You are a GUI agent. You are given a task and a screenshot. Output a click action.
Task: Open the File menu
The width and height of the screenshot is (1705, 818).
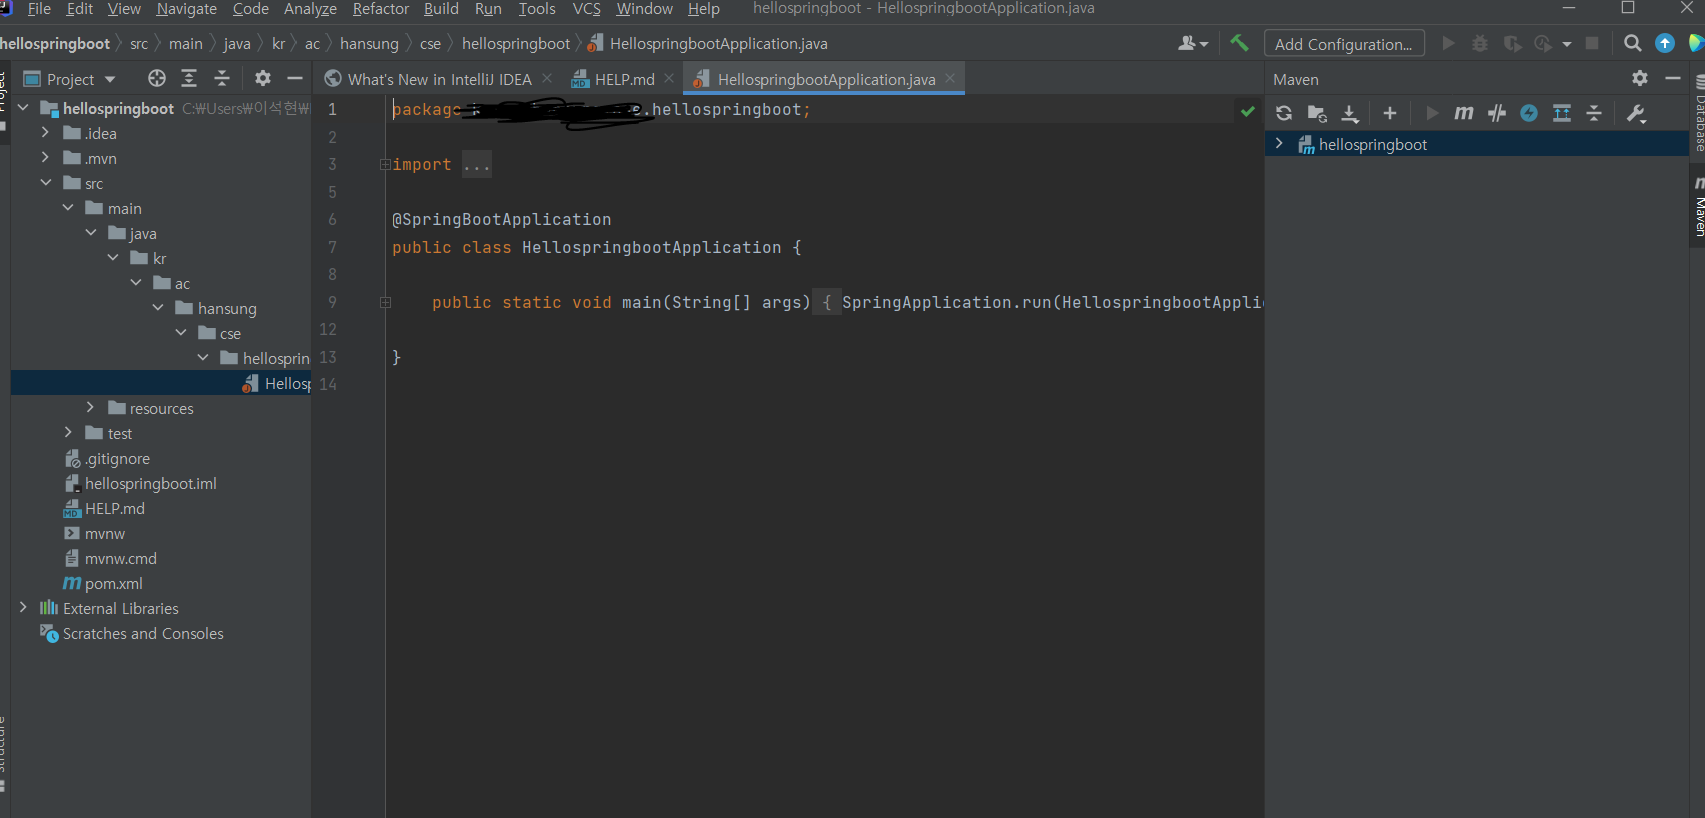pos(39,9)
